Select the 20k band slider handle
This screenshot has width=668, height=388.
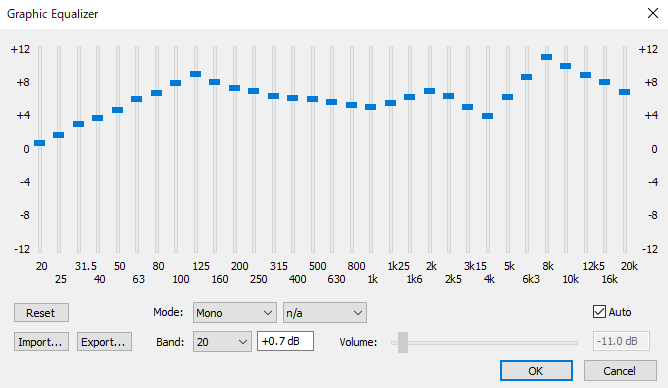pos(625,92)
